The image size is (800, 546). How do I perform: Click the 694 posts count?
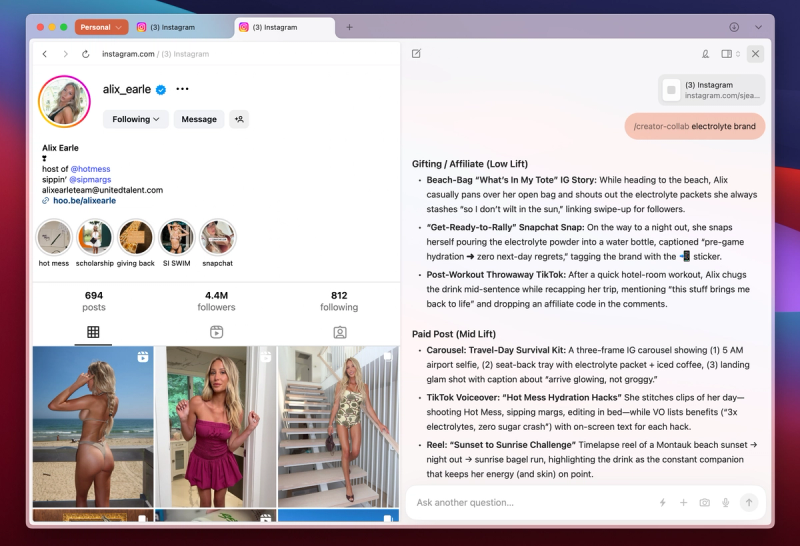point(94,301)
